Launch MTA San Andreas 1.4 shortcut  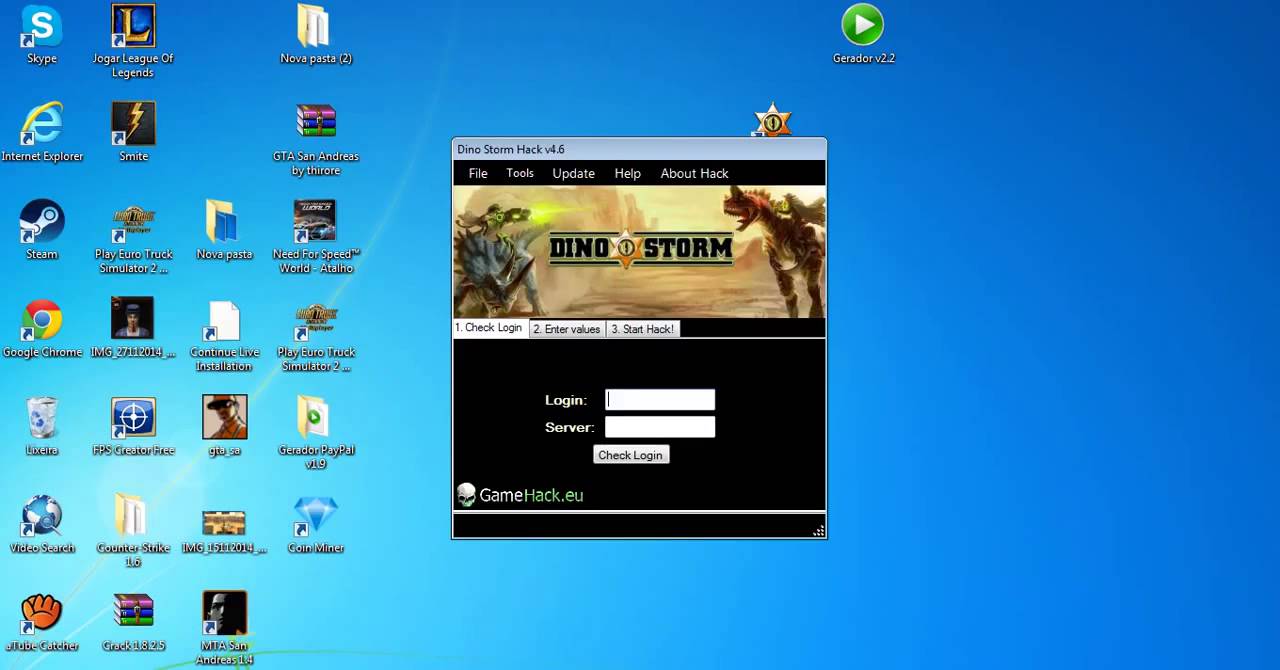click(224, 629)
